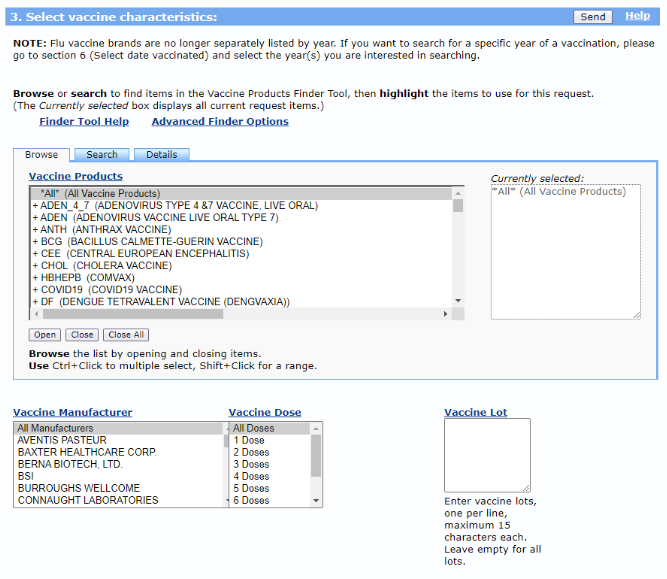Click the Send button

[592, 17]
